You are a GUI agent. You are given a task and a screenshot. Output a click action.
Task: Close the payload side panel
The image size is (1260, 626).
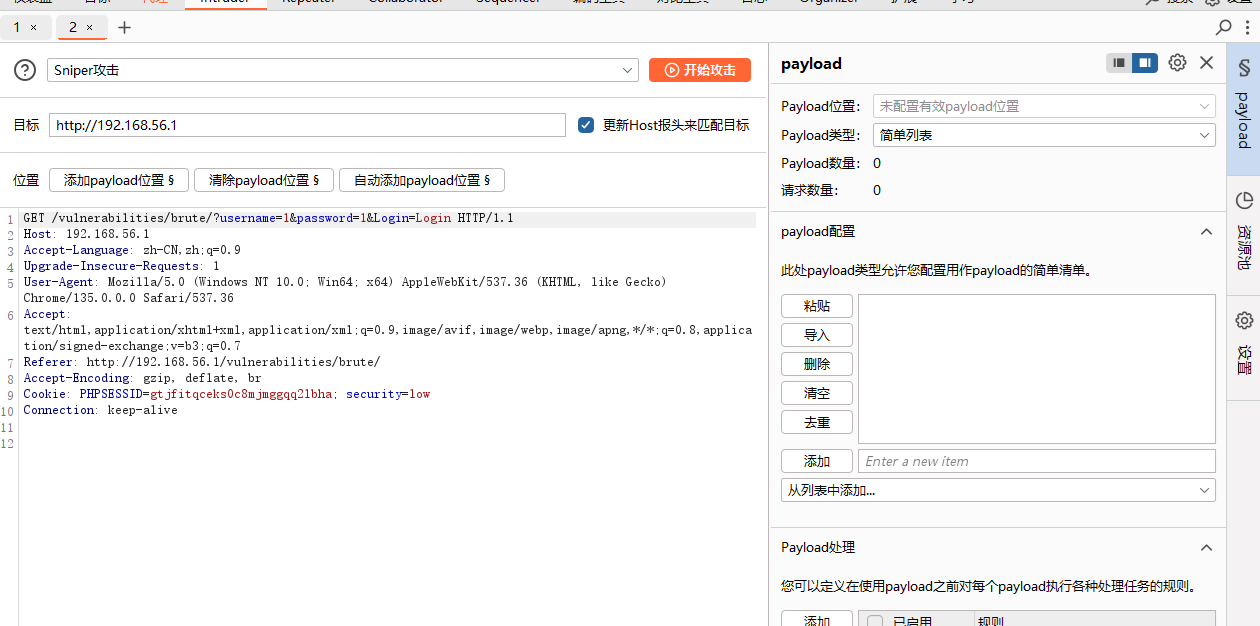pyautogui.click(x=1206, y=63)
